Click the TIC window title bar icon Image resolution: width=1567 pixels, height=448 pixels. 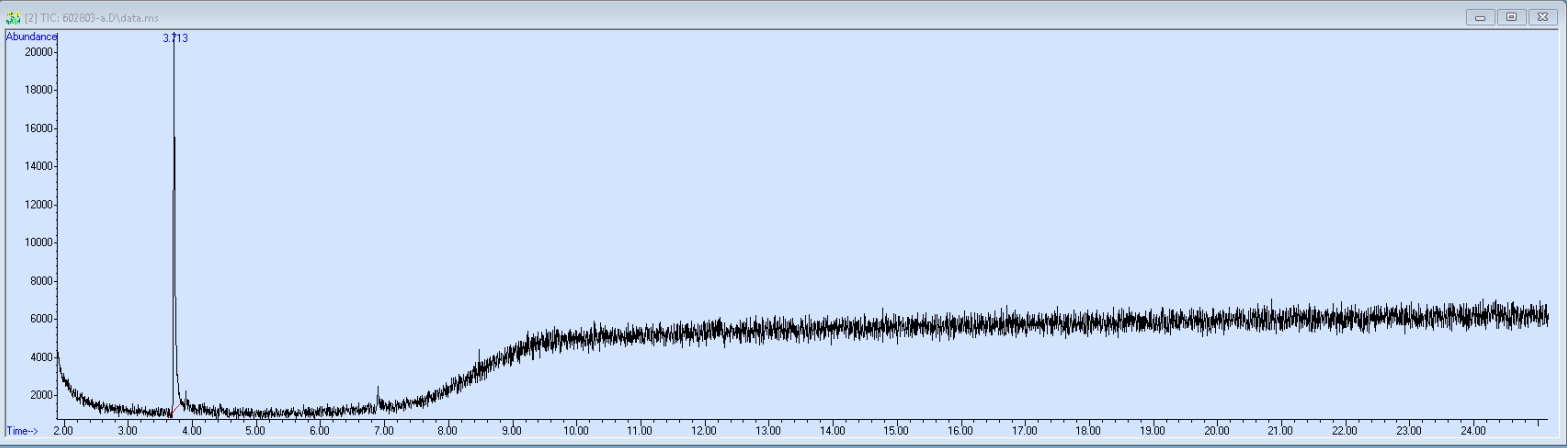pos(13,18)
